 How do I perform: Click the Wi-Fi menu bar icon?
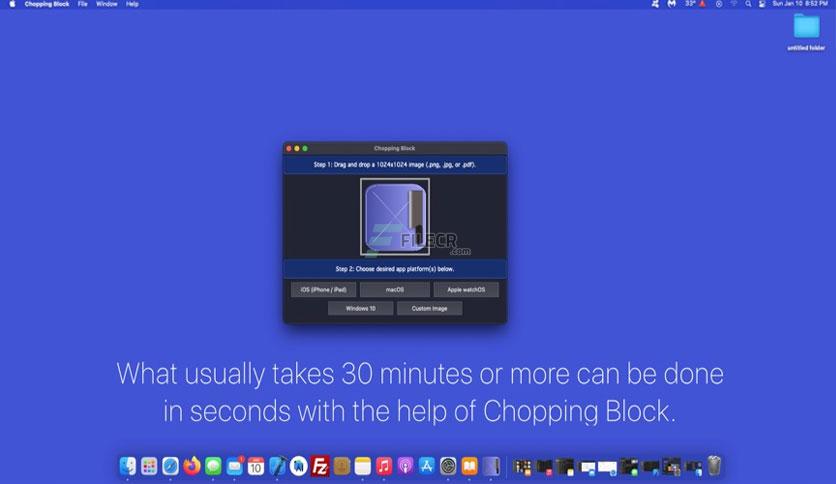point(734,4)
